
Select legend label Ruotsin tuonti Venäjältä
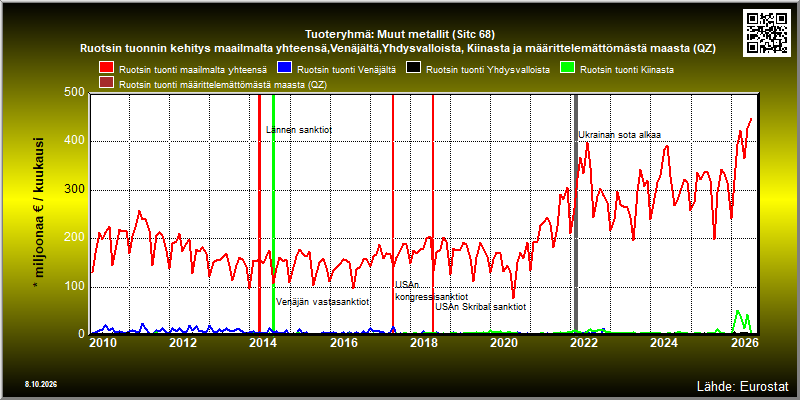pyautogui.click(x=346, y=70)
